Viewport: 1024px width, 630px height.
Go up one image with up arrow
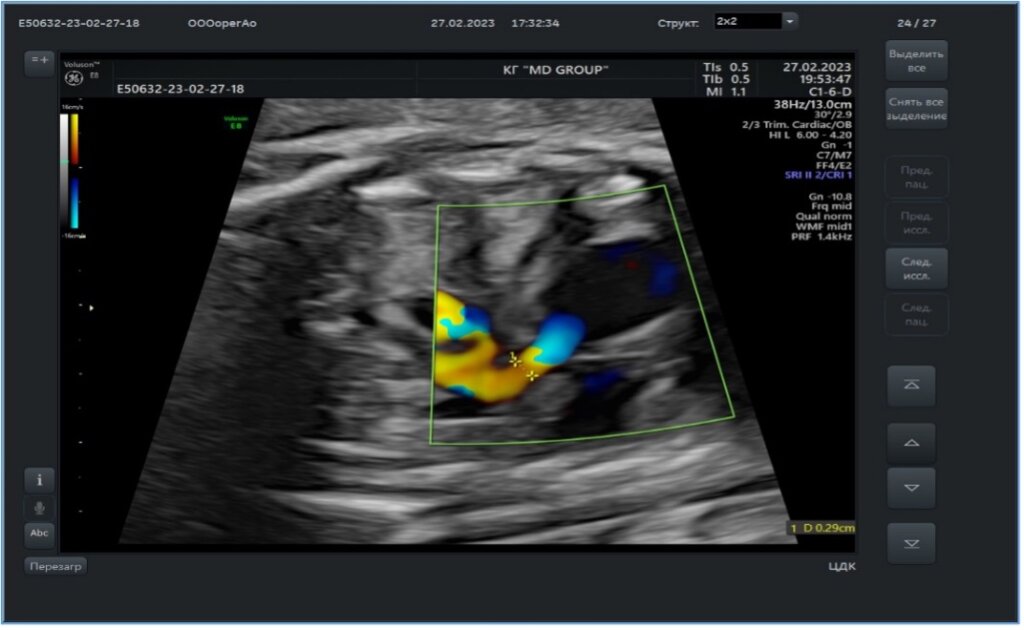coord(911,442)
